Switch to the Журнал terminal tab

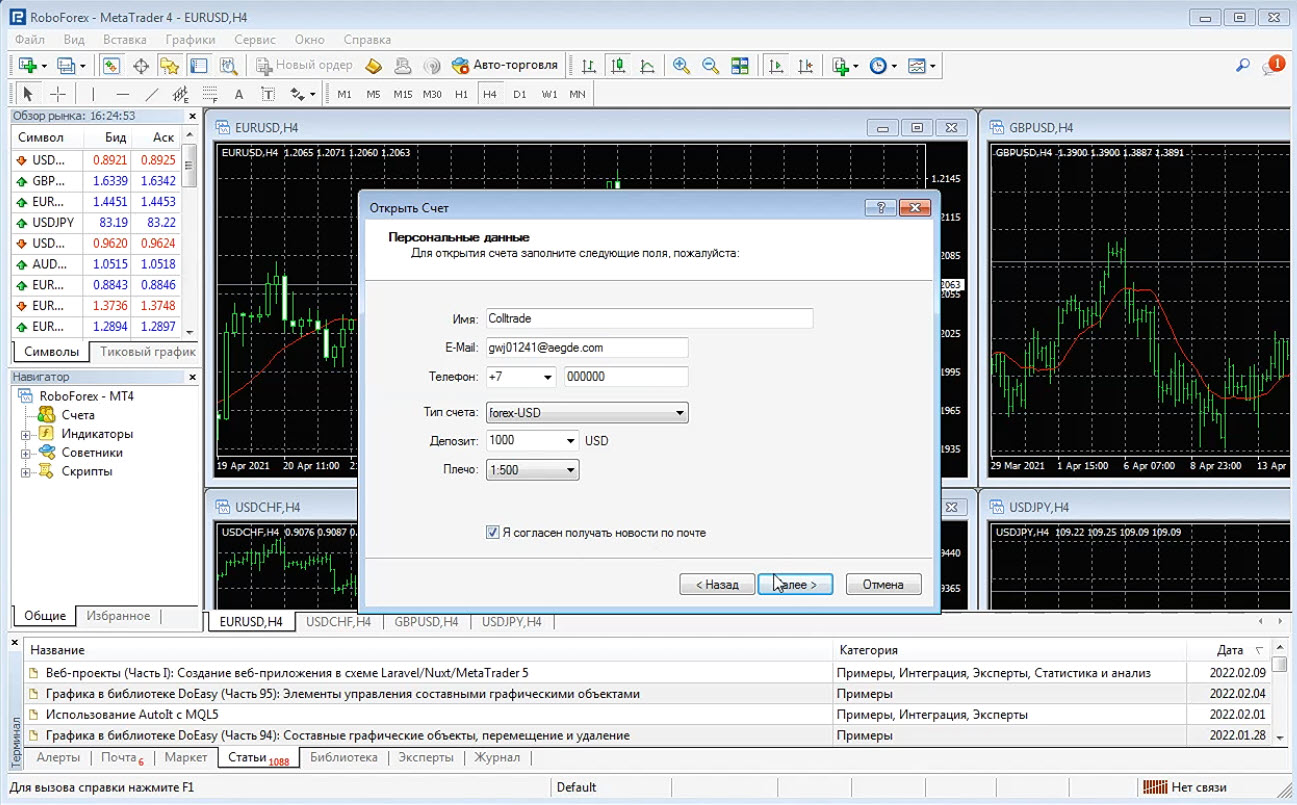(497, 758)
